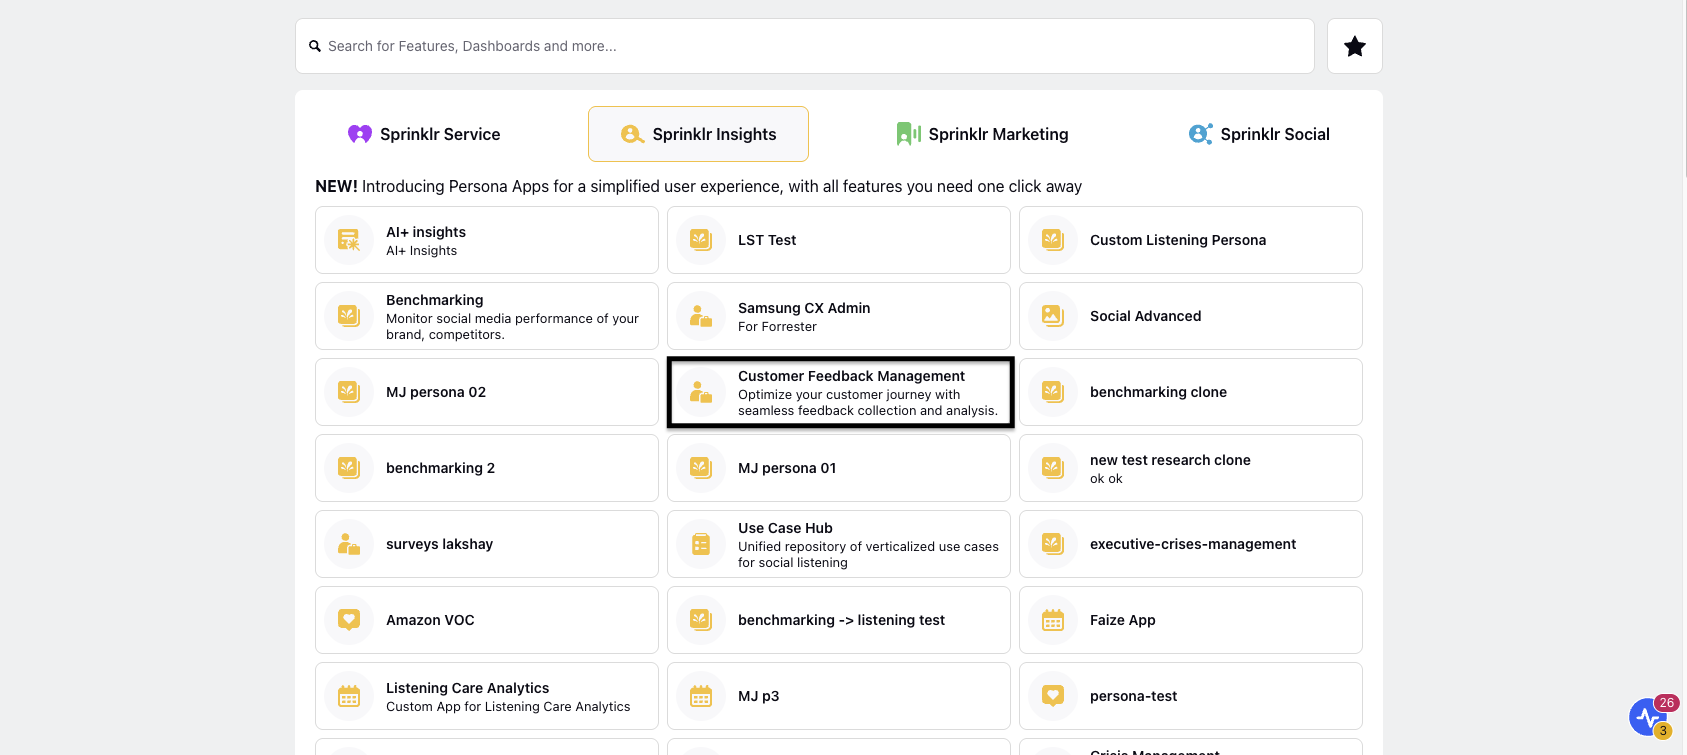Click the AI+ insights card icon
This screenshot has width=1687, height=755.
tap(349, 240)
